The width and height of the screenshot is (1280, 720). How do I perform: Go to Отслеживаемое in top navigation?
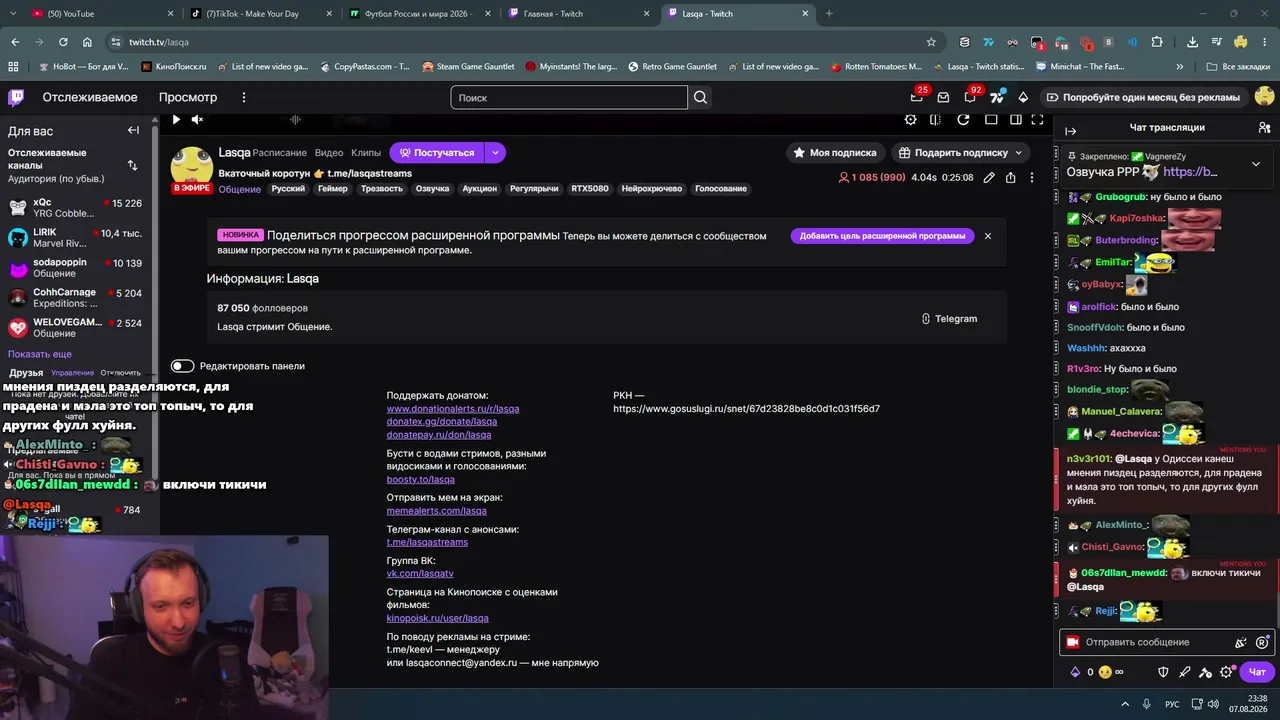point(90,97)
